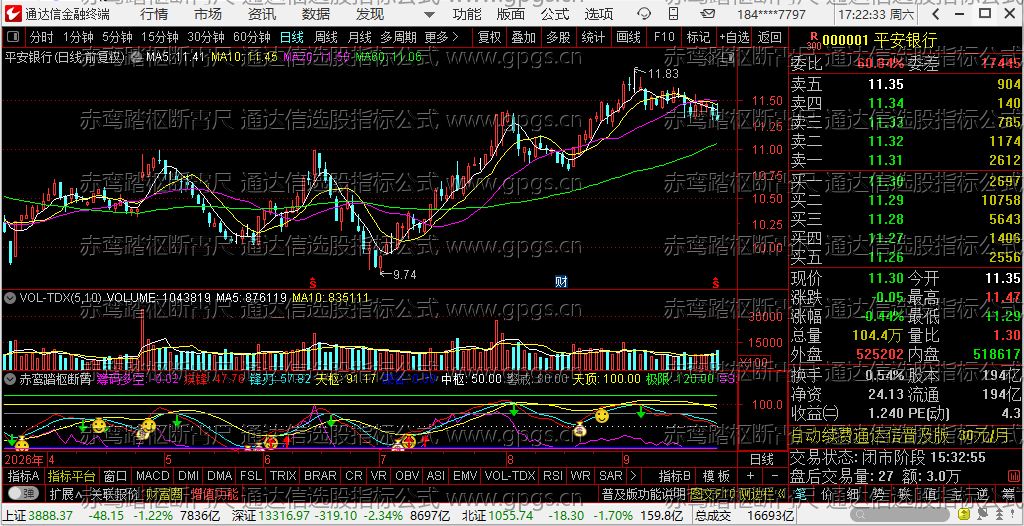Screen dimensions: 1024x526
Task: Open the 普及版功能说明 link
Action: (643, 493)
